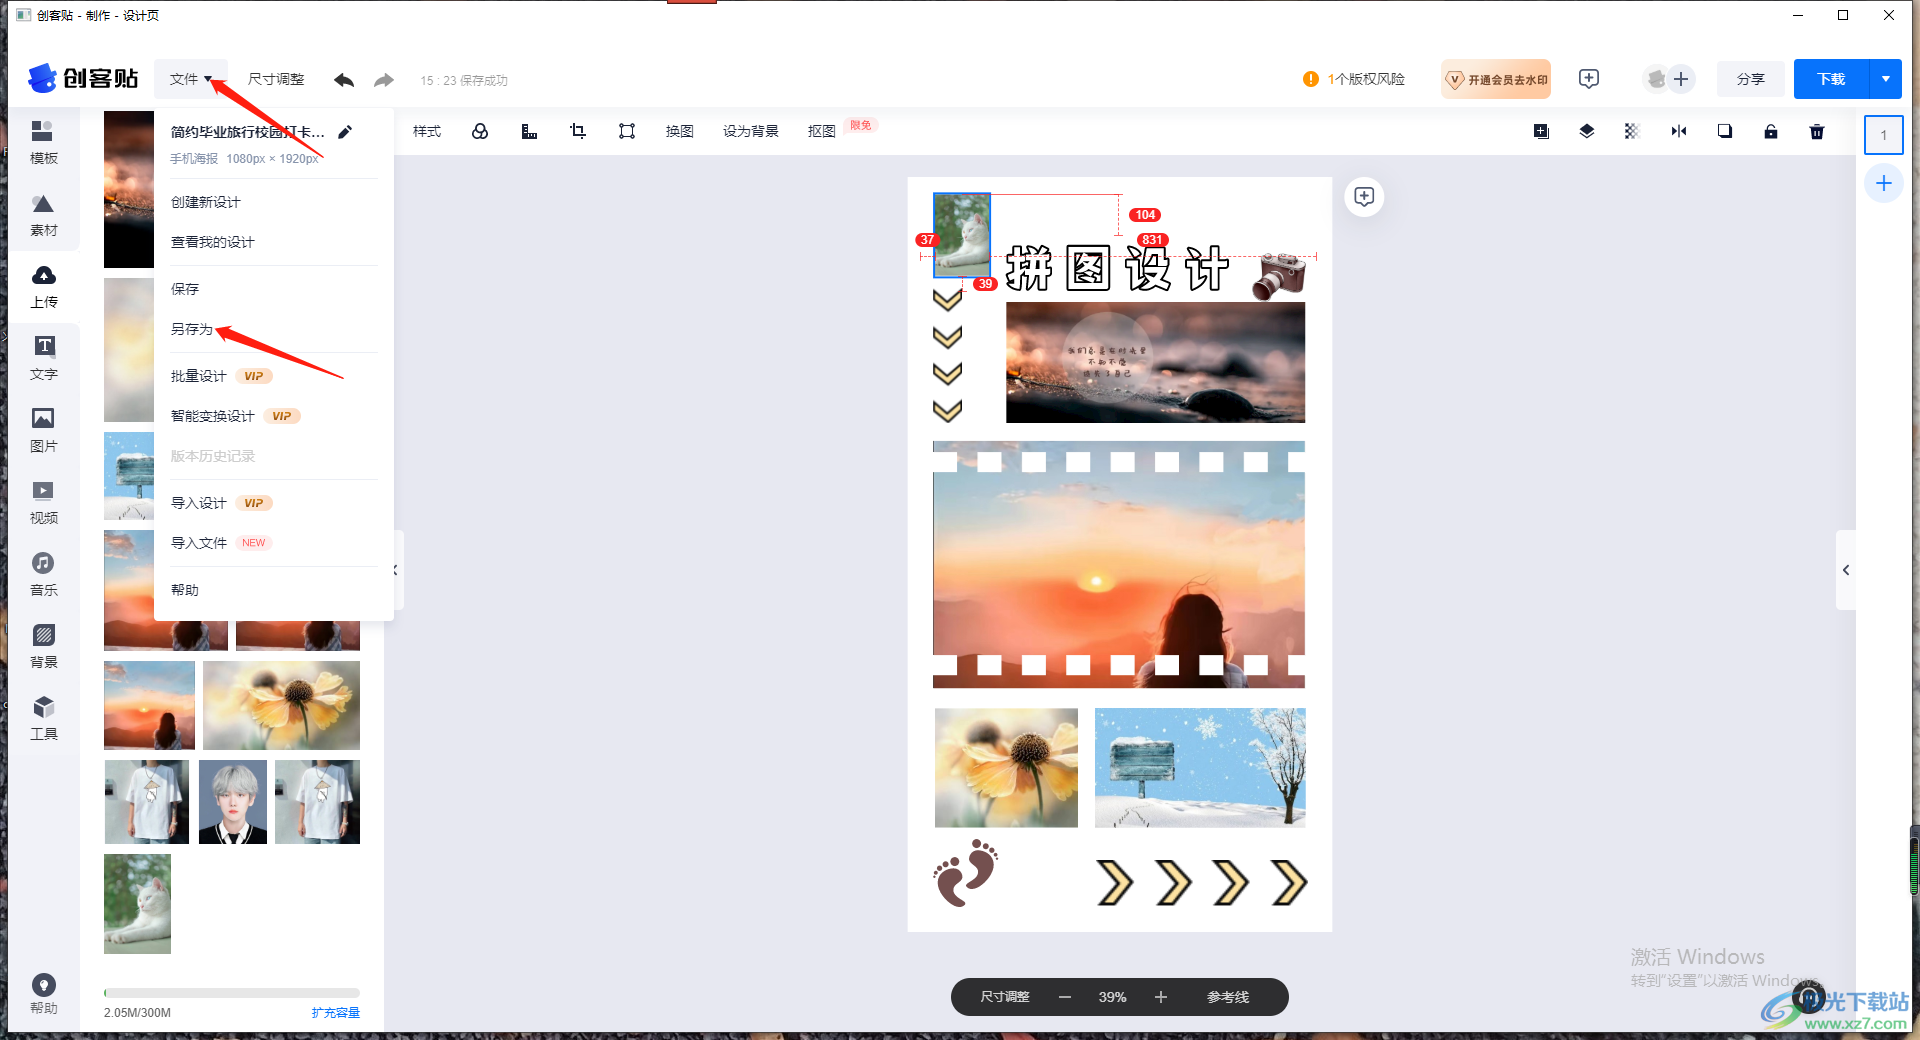1920x1040 pixels.
Task: Select page 1 thumbnail
Action: point(1884,135)
